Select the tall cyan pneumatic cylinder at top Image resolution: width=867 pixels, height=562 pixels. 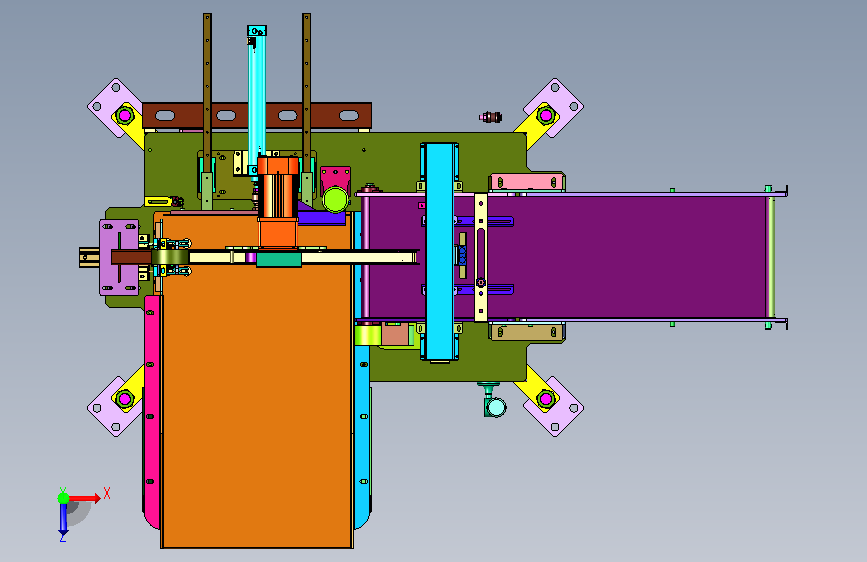pos(256,94)
